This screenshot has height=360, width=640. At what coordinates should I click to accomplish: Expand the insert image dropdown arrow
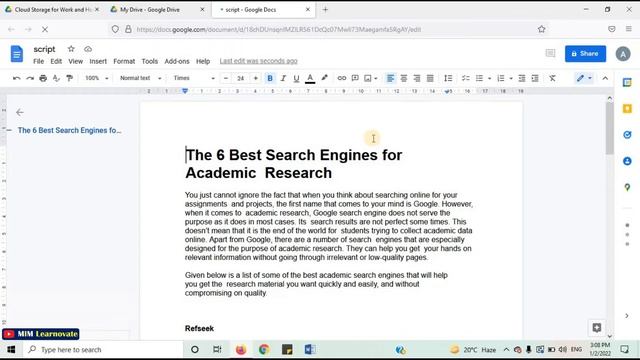pos(376,78)
